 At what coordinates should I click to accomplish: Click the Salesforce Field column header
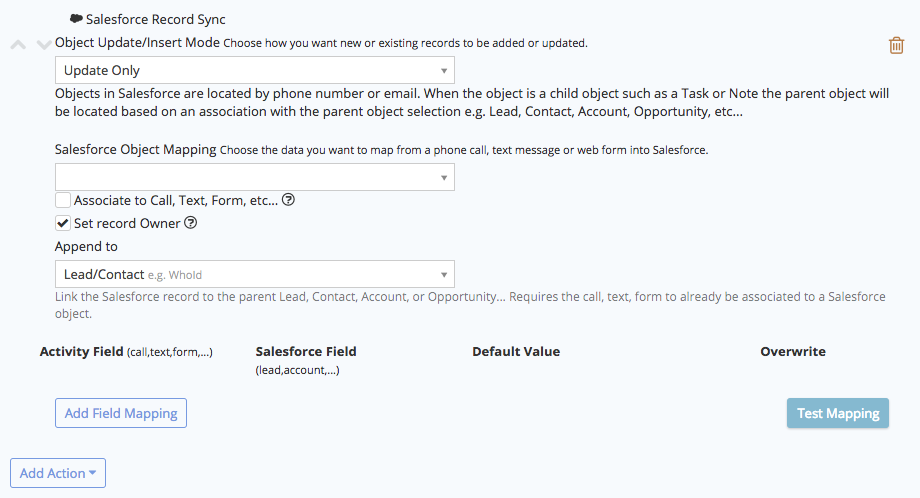coord(306,352)
